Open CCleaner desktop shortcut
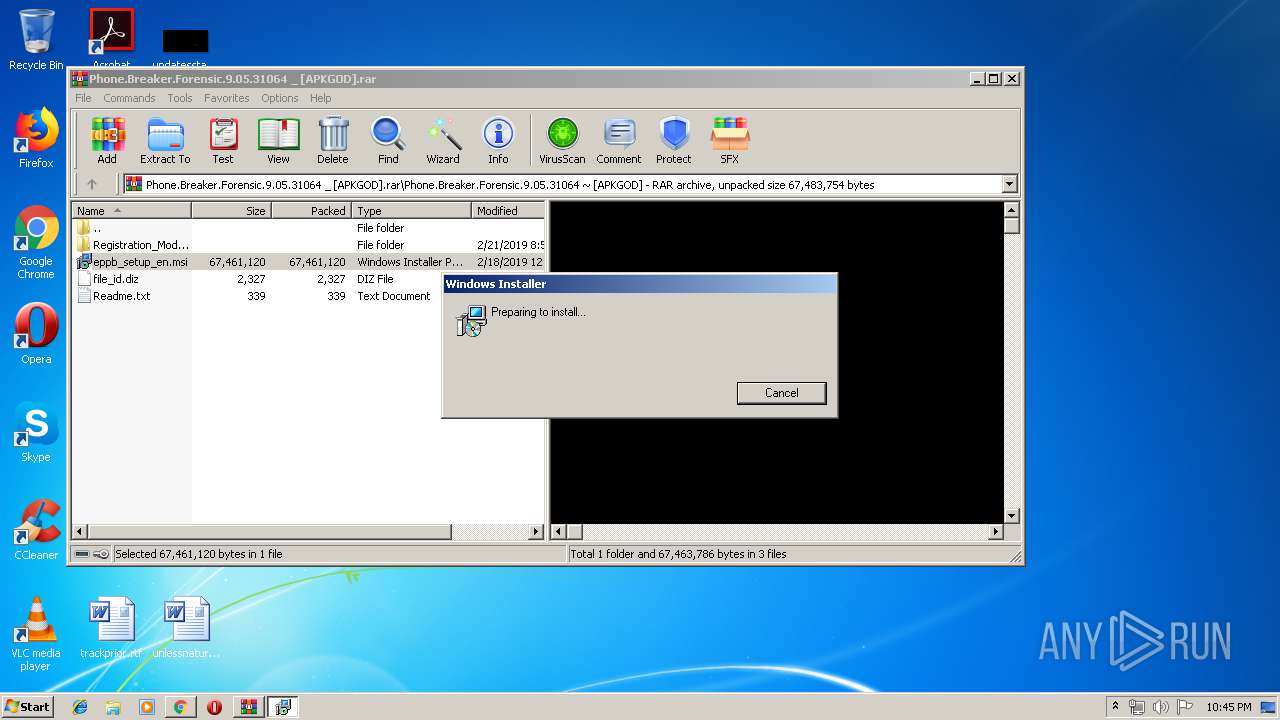Image resolution: width=1280 pixels, height=720 pixels. click(36, 531)
